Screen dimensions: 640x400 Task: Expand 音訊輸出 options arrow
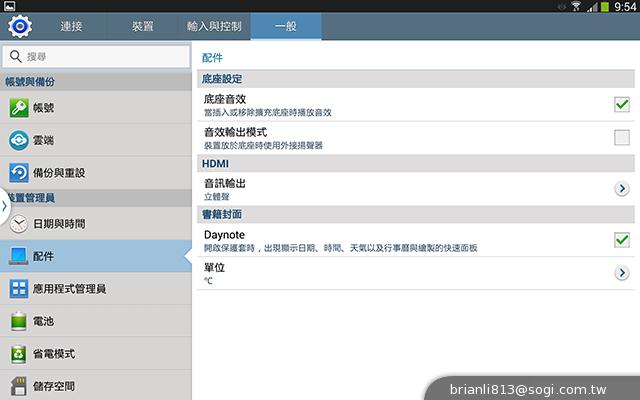coord(621,188)
